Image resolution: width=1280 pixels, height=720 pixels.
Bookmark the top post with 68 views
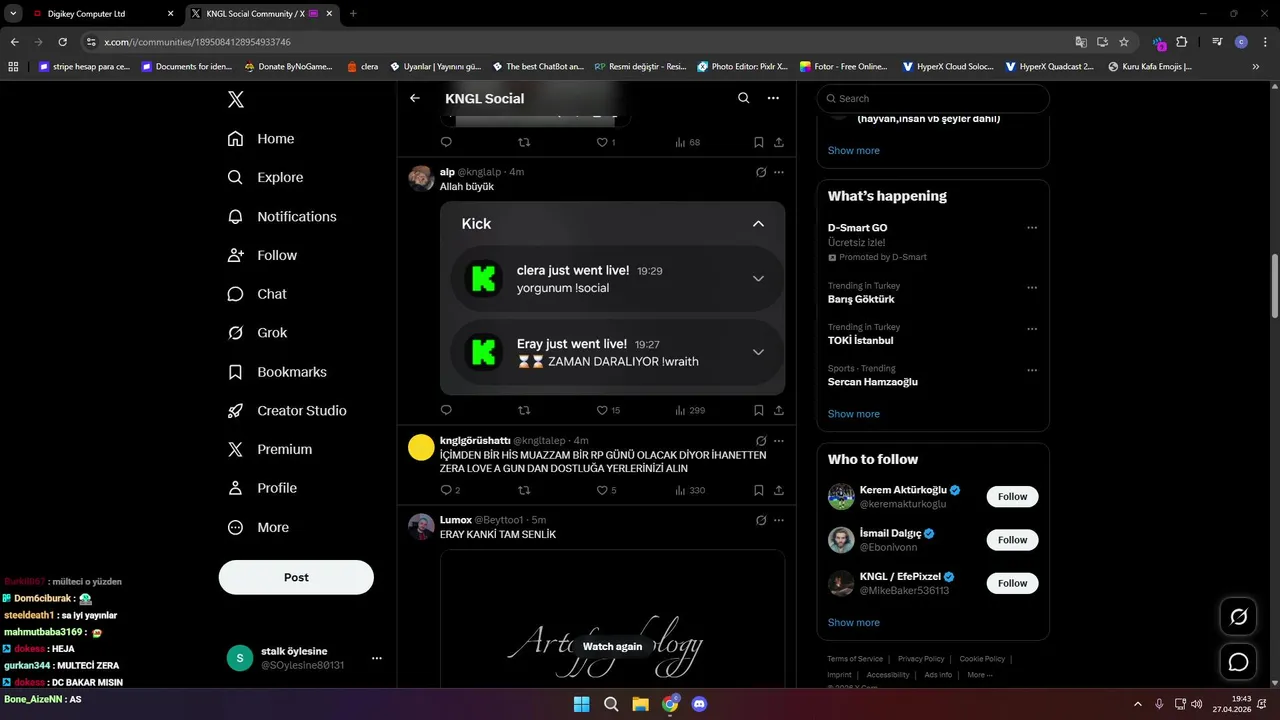[759, 142]
